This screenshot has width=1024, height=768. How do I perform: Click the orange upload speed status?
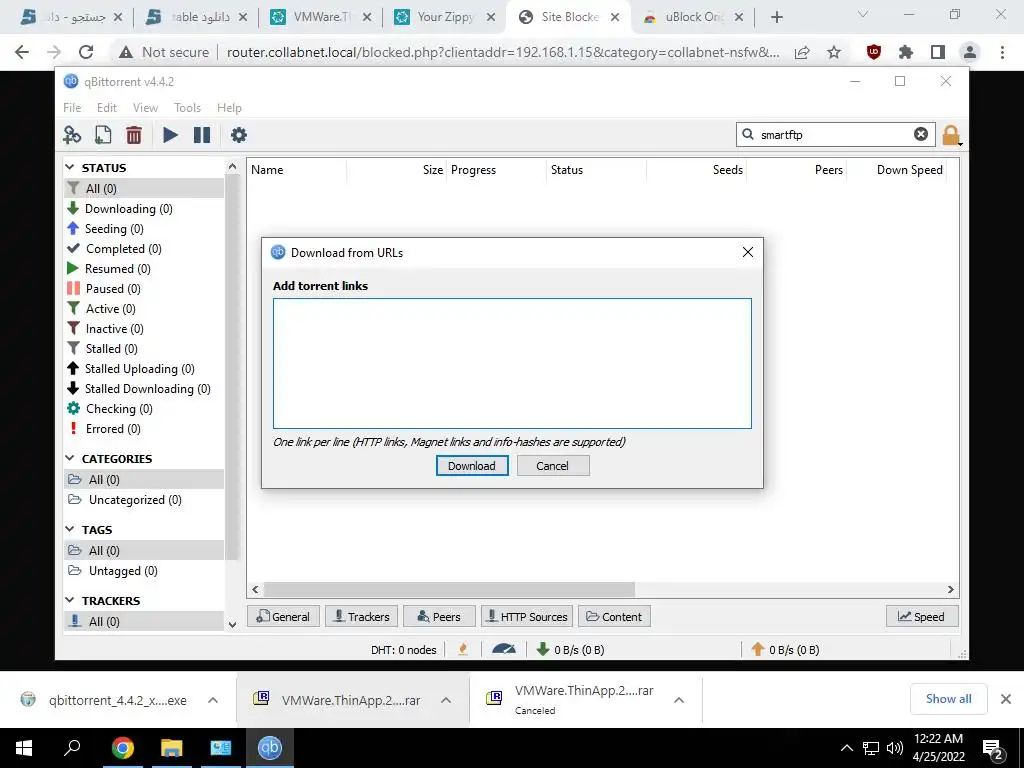click(785, 649)
